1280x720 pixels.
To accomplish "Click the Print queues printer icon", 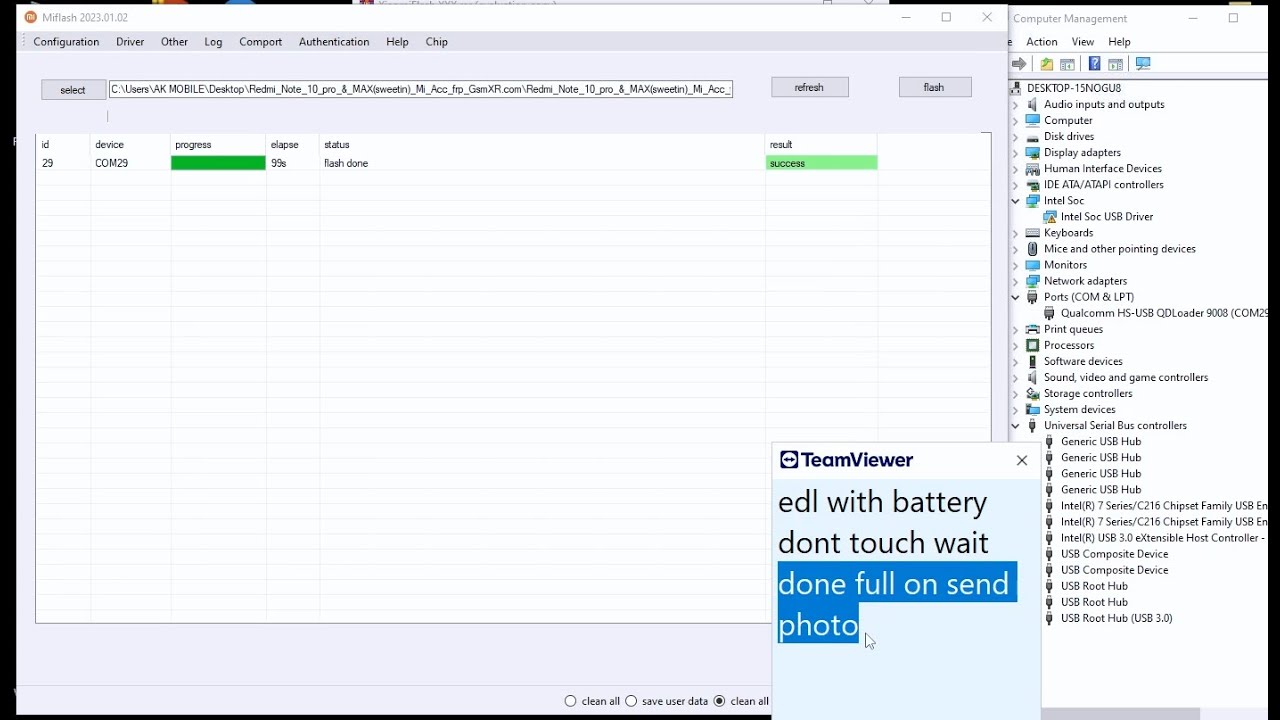I will pos(1033,329).
